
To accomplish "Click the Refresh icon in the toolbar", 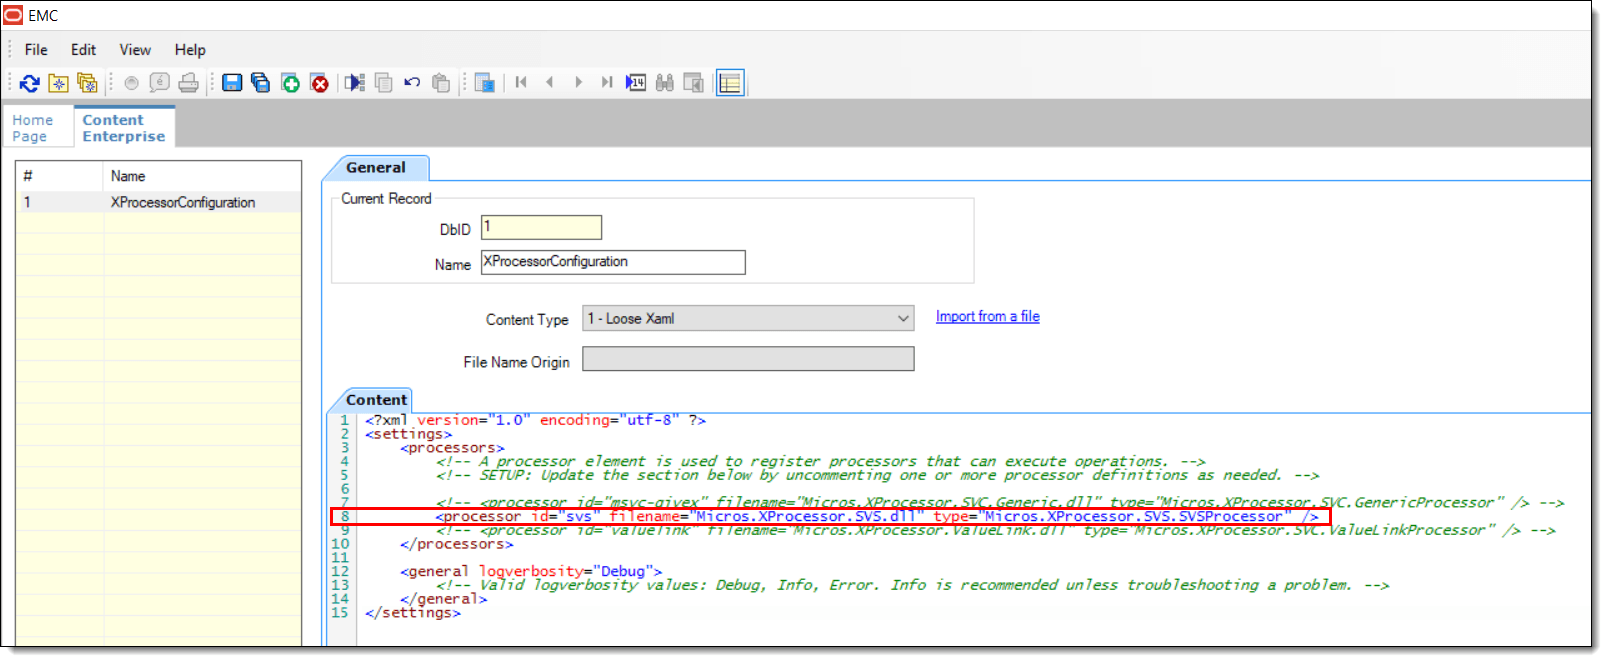I will [x=30, y=83].
